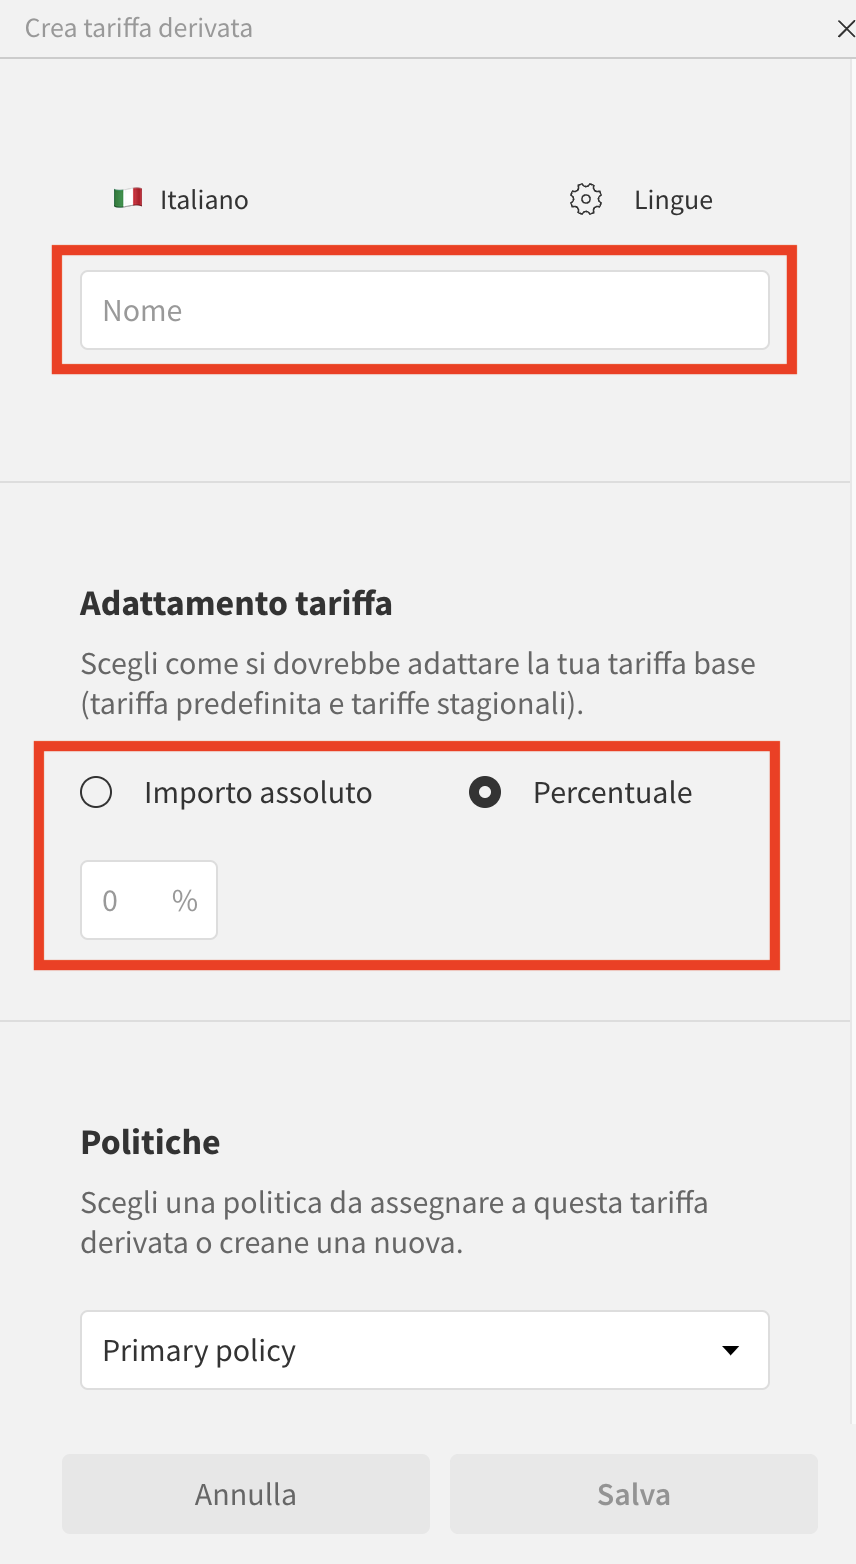The image size is (856, 1564).
Task: Choose the Importo assoluto label option
Action: click(258, 793)
